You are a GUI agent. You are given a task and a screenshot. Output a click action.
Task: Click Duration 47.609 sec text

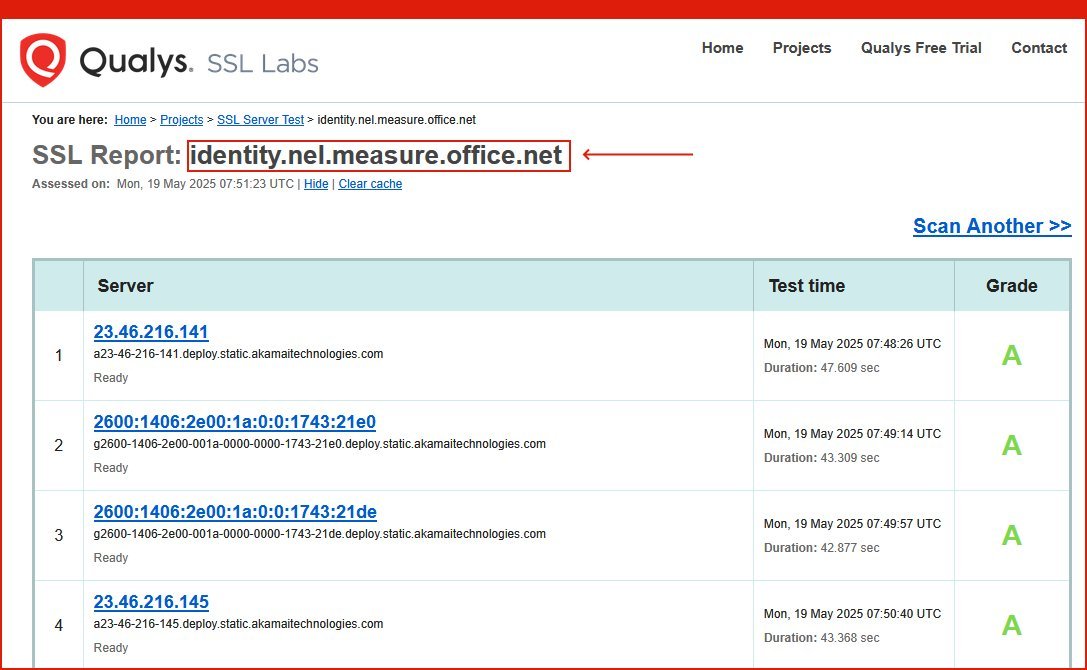[x=821, y=368]
